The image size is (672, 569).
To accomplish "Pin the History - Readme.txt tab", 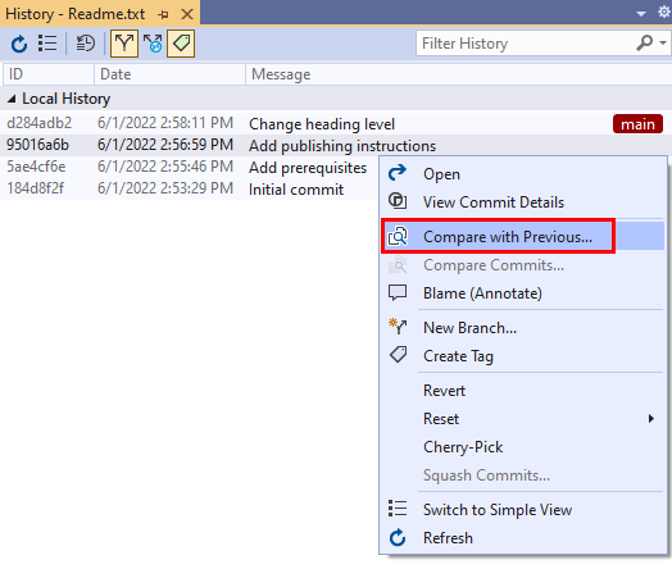I will 164,13.
